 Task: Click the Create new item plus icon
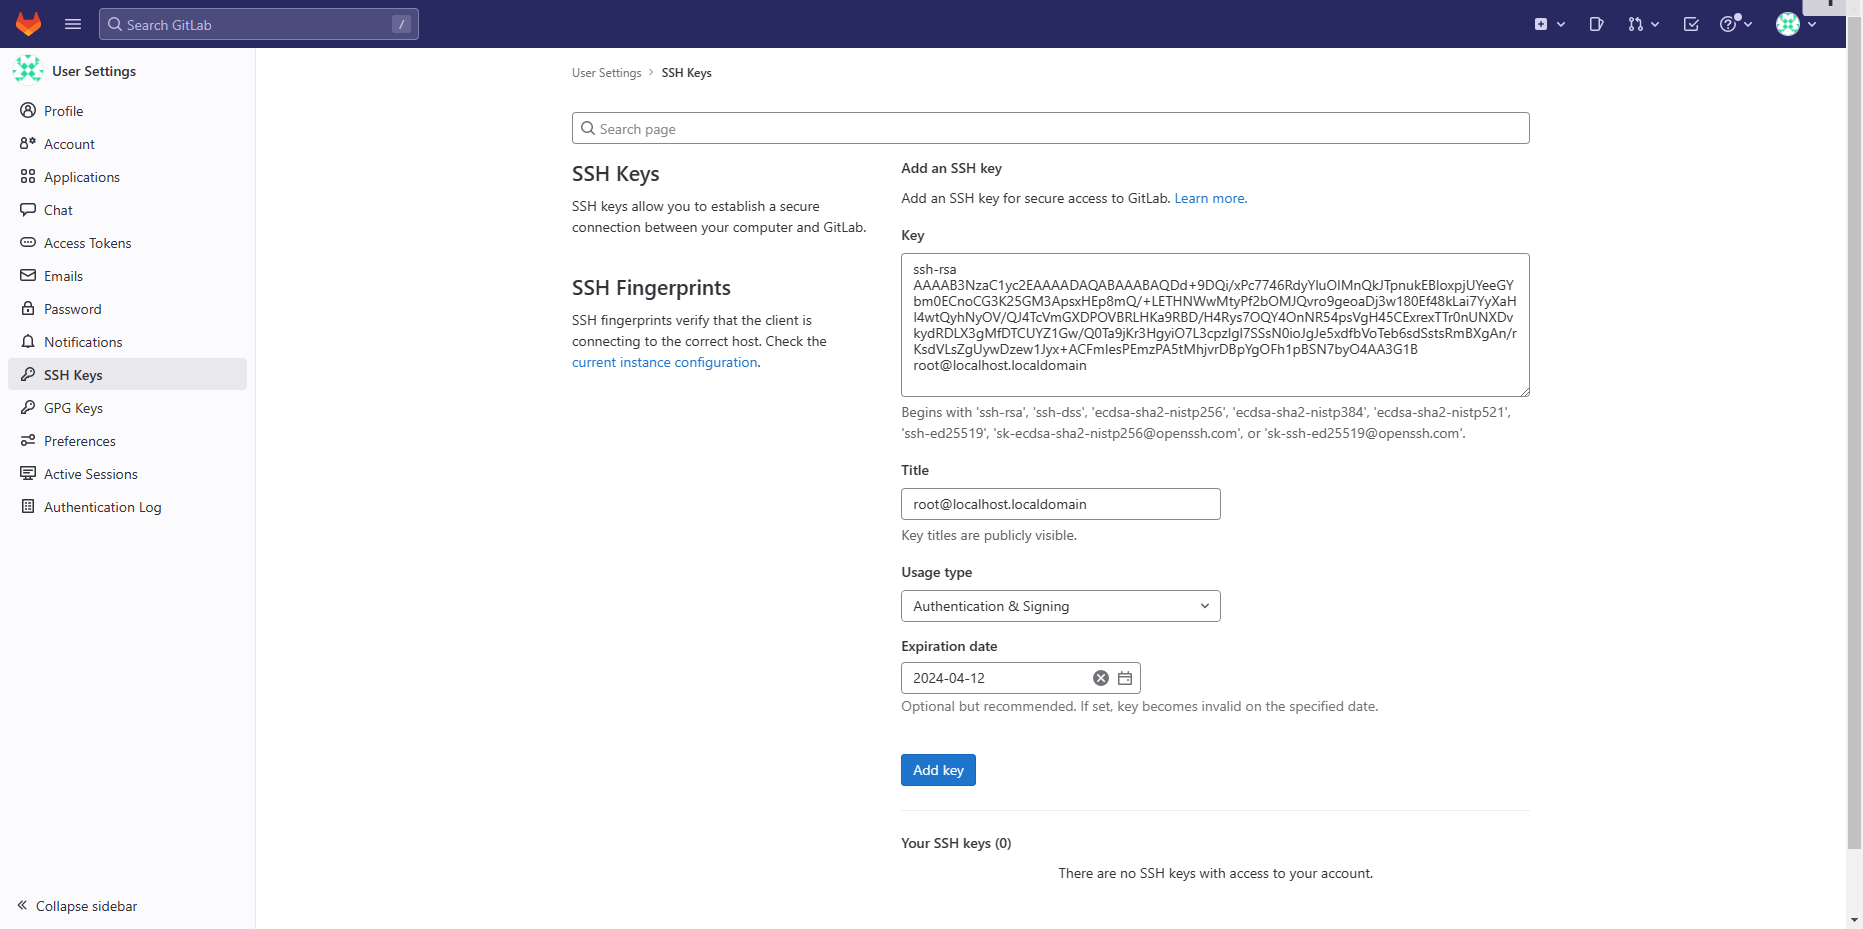point(1541,23)
